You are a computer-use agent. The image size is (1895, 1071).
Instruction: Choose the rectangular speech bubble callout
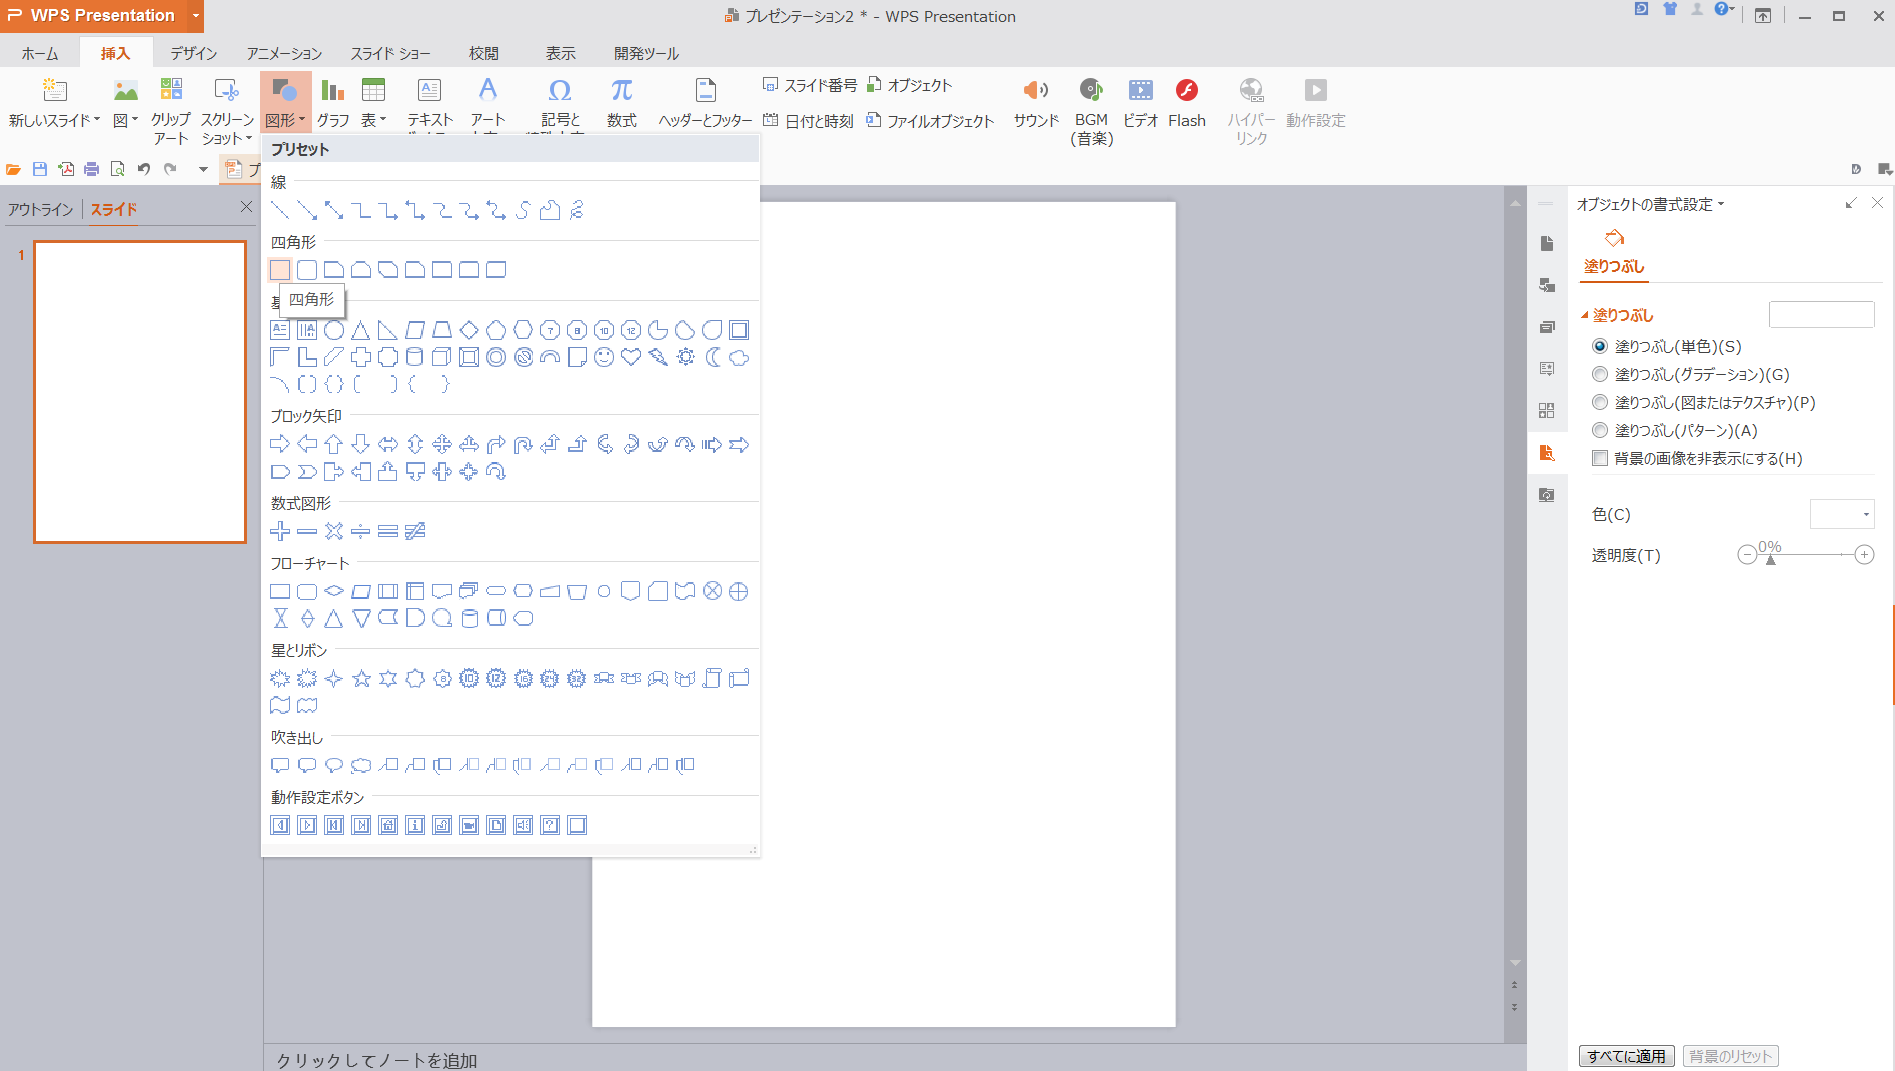coord(280,765)
